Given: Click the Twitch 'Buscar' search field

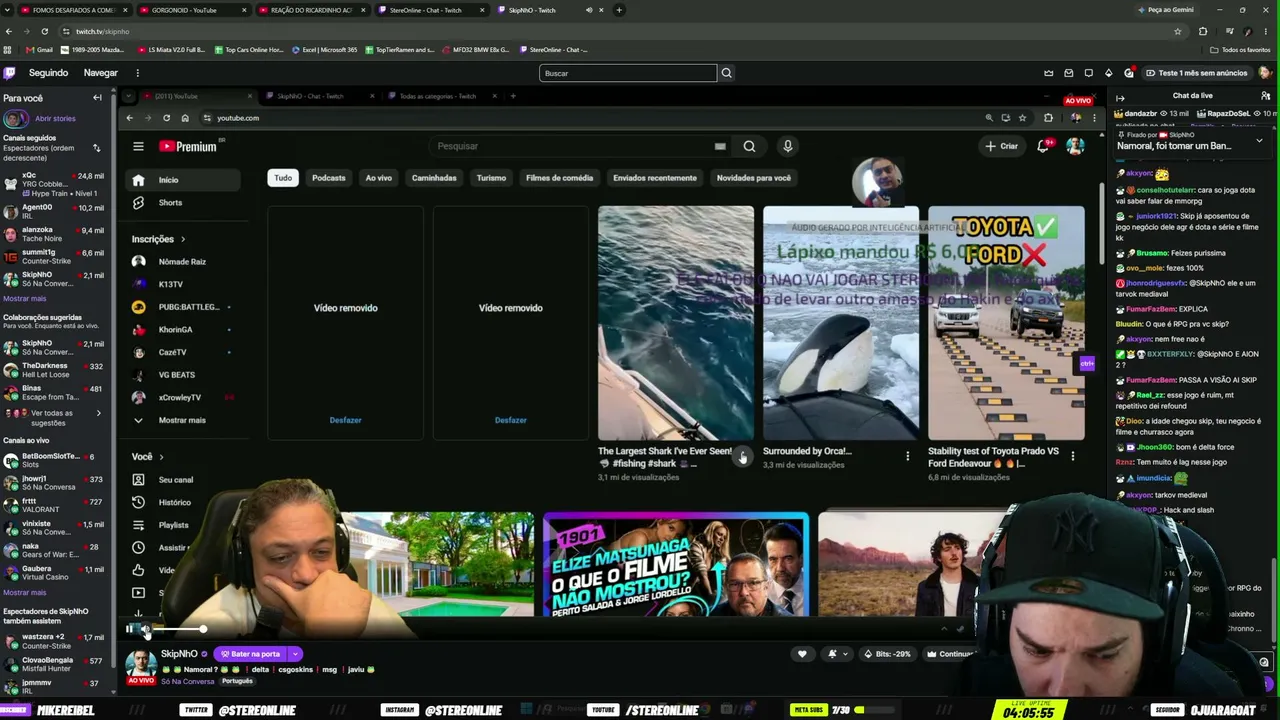Looking at the screenshot, I should click(628, 73).
